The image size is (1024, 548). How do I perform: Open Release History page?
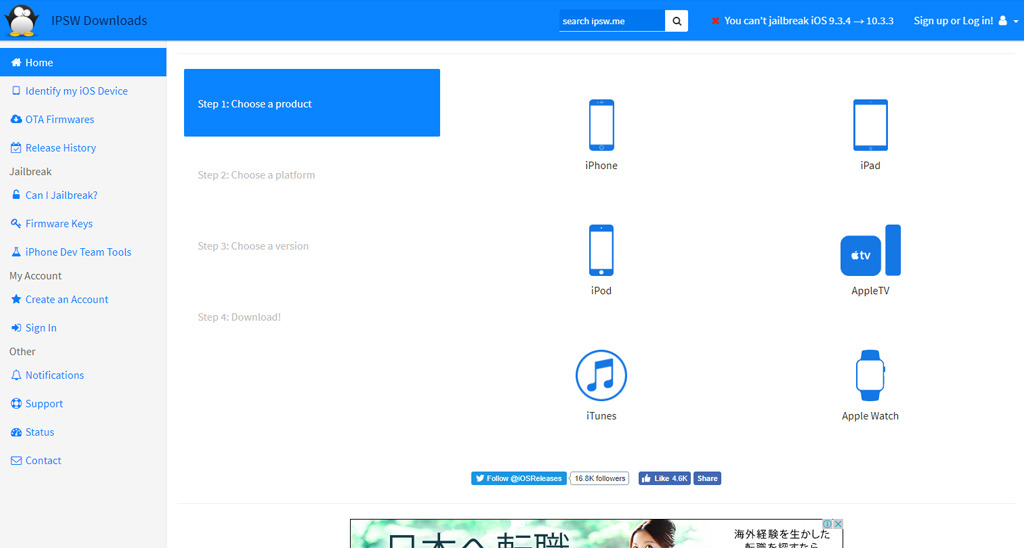pyautogui.click(x=61, y=148)
